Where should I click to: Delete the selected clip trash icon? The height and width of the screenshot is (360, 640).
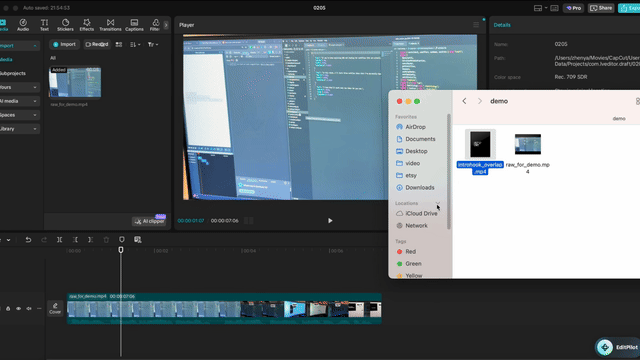click(x=106, y=240)
